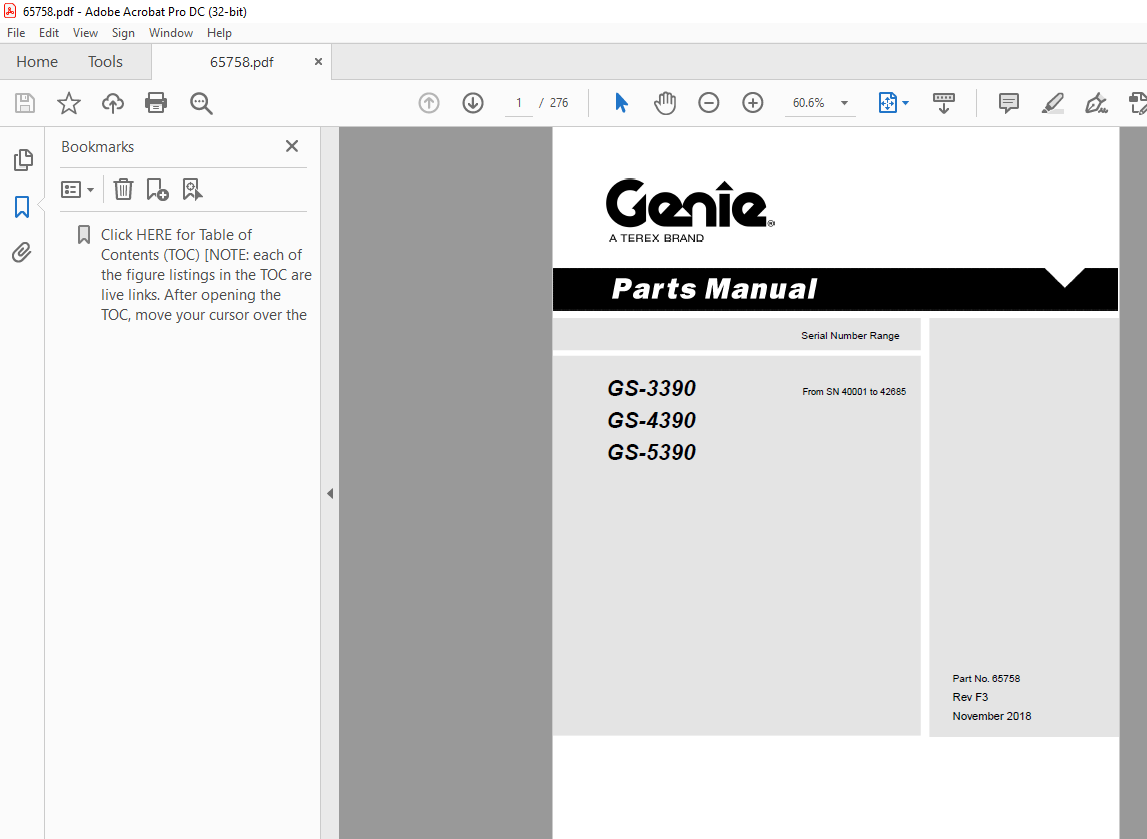
Task: Open Page Thumbnails panel
Action: tap(23, 159)
